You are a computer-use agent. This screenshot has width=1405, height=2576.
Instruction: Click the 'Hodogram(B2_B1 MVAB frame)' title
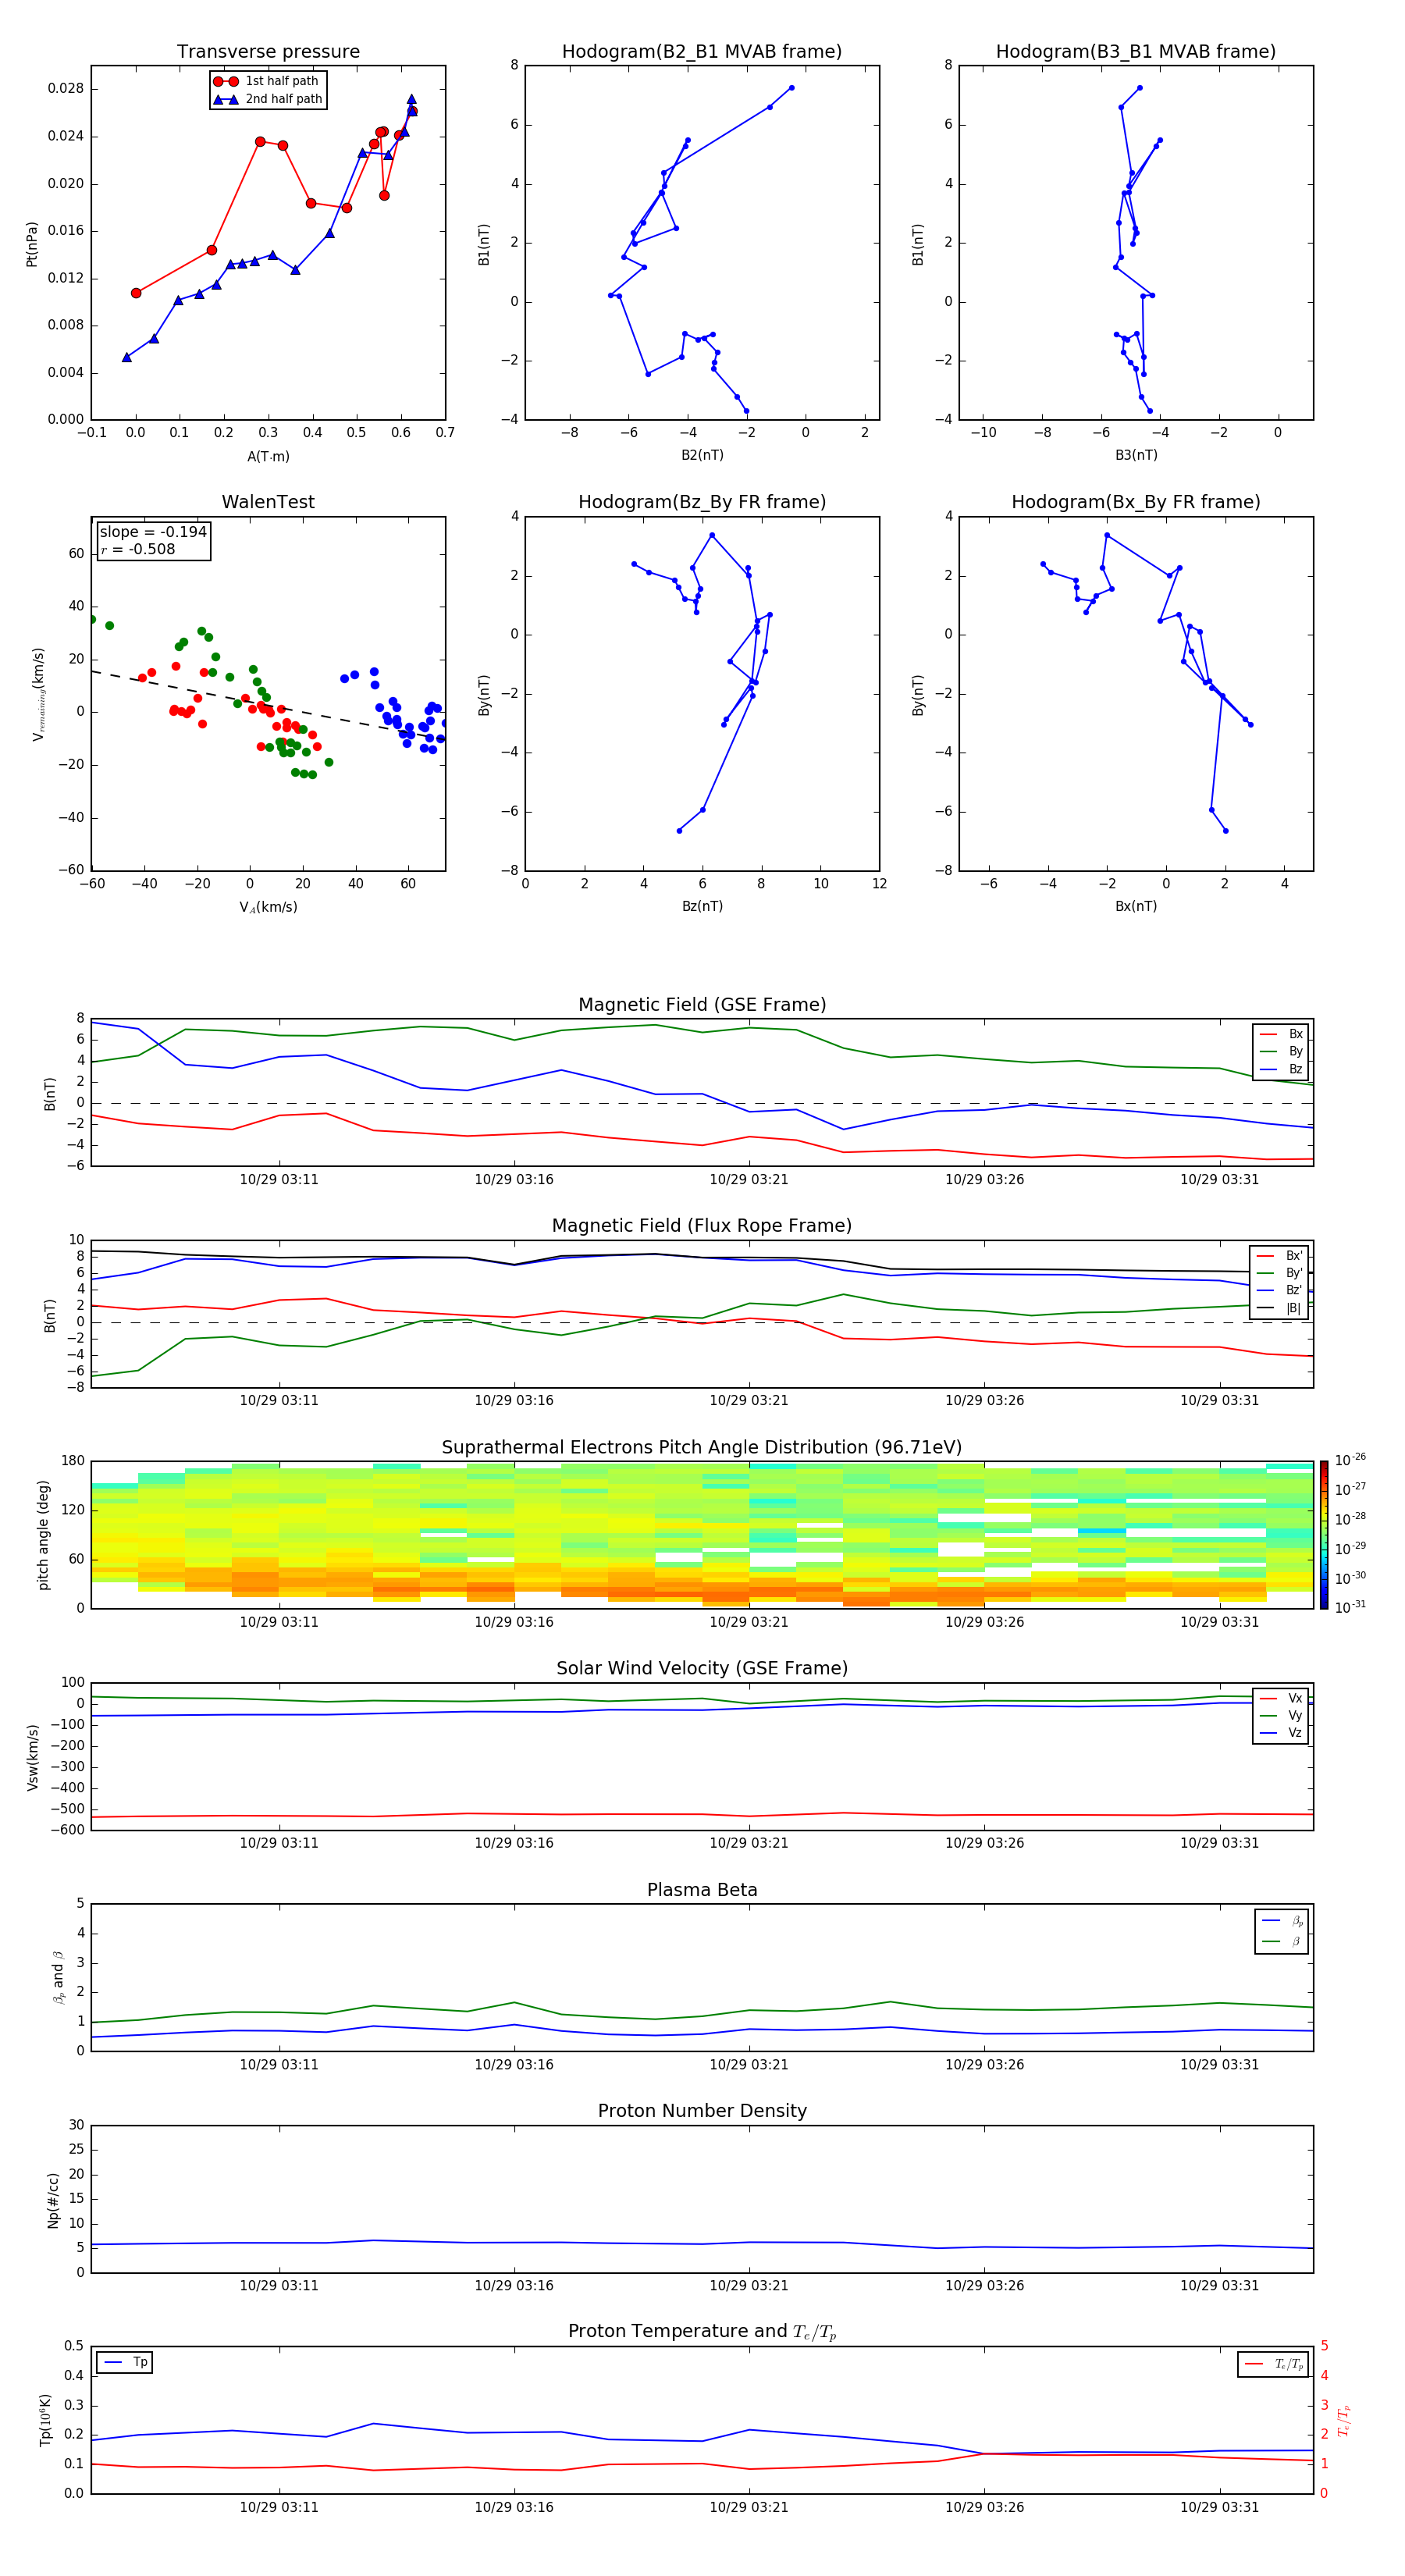702,52
